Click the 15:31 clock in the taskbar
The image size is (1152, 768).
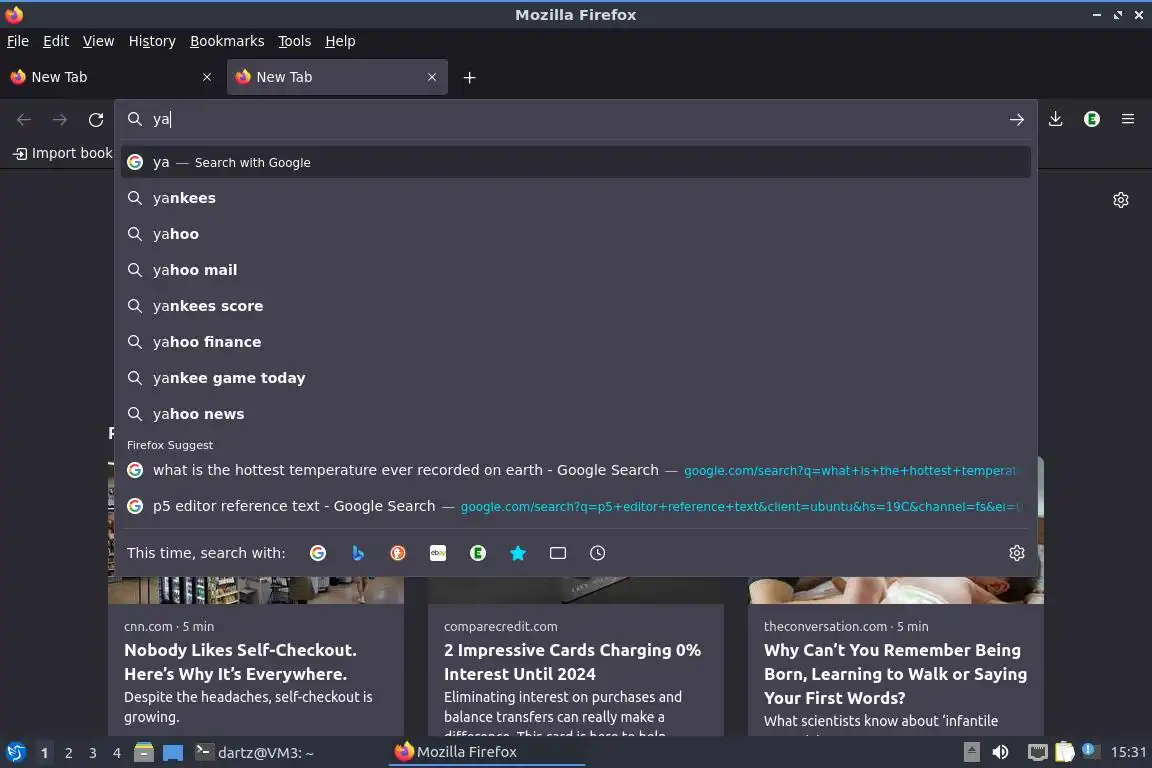pyautogui.click(x=1128, y=752)
